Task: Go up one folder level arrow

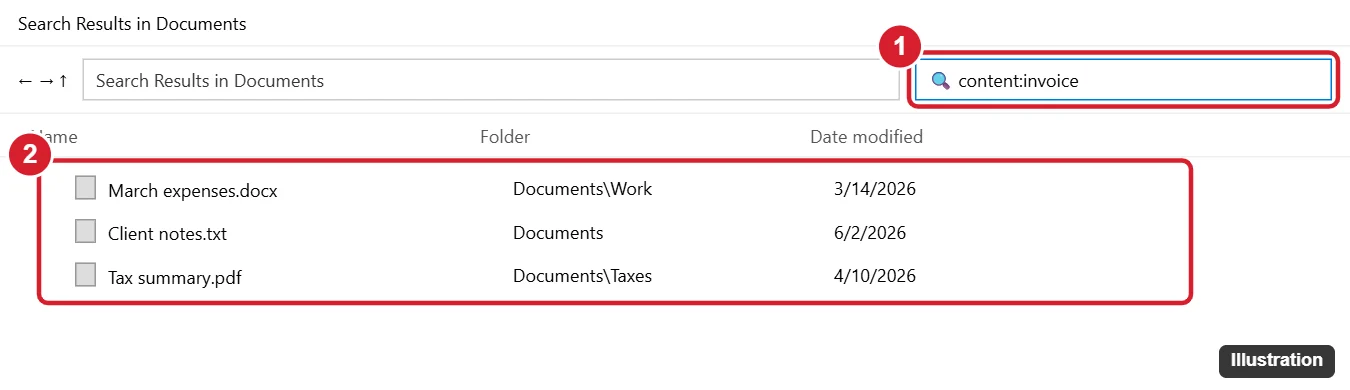Action: tap(63, 81)
